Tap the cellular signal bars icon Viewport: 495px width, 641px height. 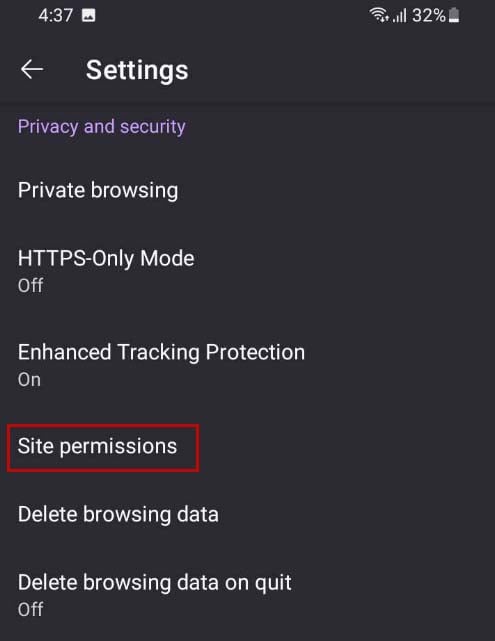400,16
